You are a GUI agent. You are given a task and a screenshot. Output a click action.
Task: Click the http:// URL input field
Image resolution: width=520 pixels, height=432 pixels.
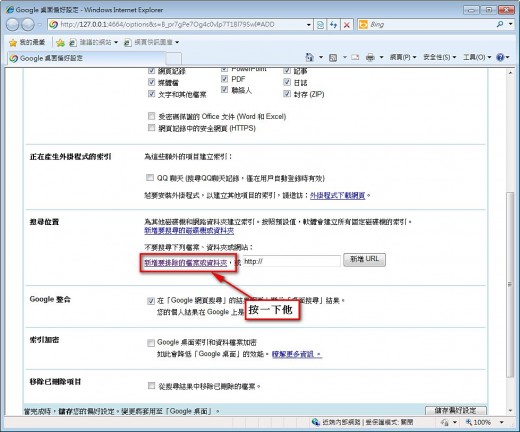(291, 261)
